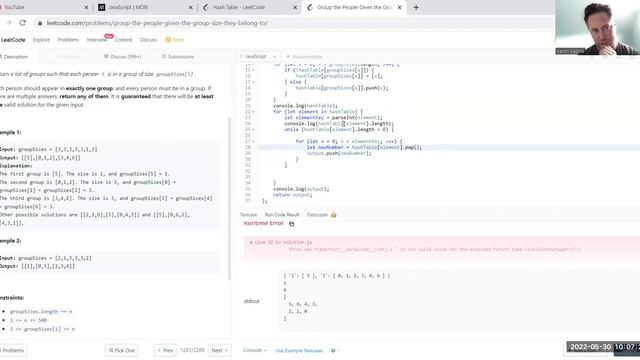Collapse code fold arrow at line 17
This screenshot has width=640, height=360.
coord(253,82)
